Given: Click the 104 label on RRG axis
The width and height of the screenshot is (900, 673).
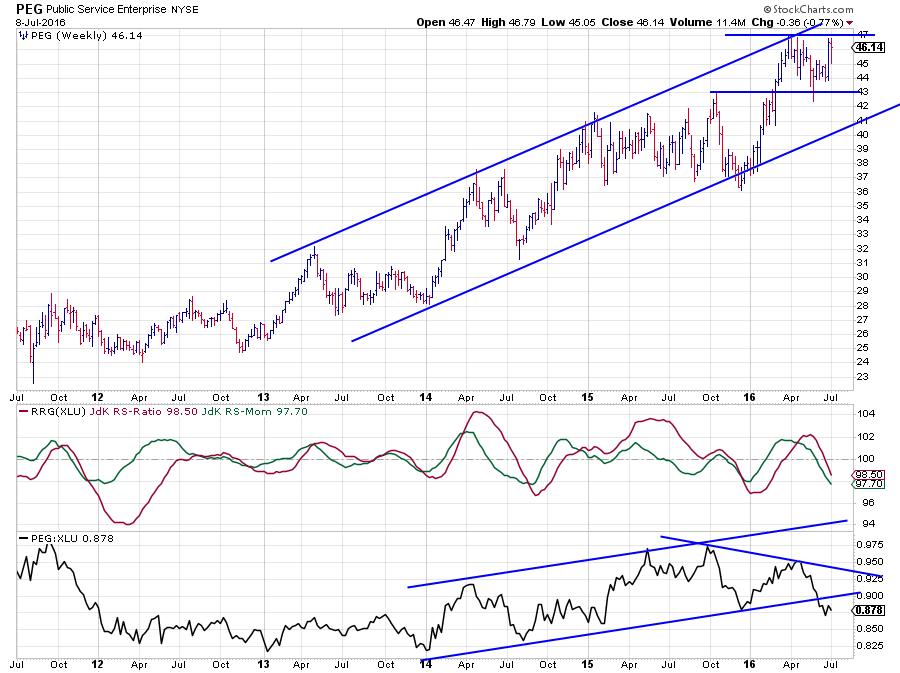Looking at the screenshot, I should [866, 414].
